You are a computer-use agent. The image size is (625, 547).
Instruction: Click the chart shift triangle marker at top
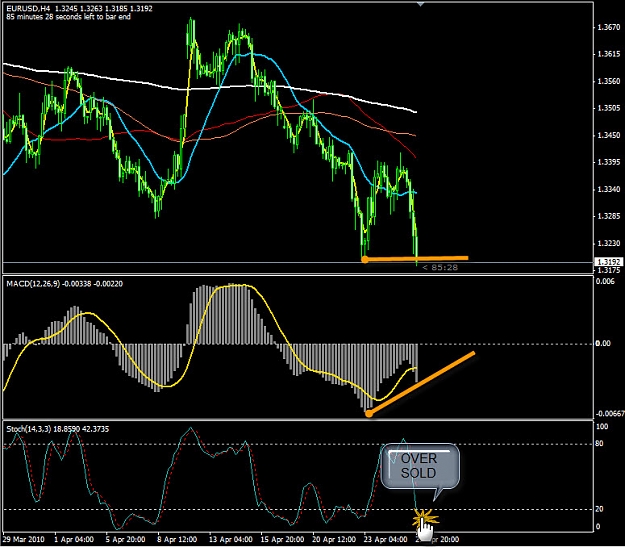420,4
